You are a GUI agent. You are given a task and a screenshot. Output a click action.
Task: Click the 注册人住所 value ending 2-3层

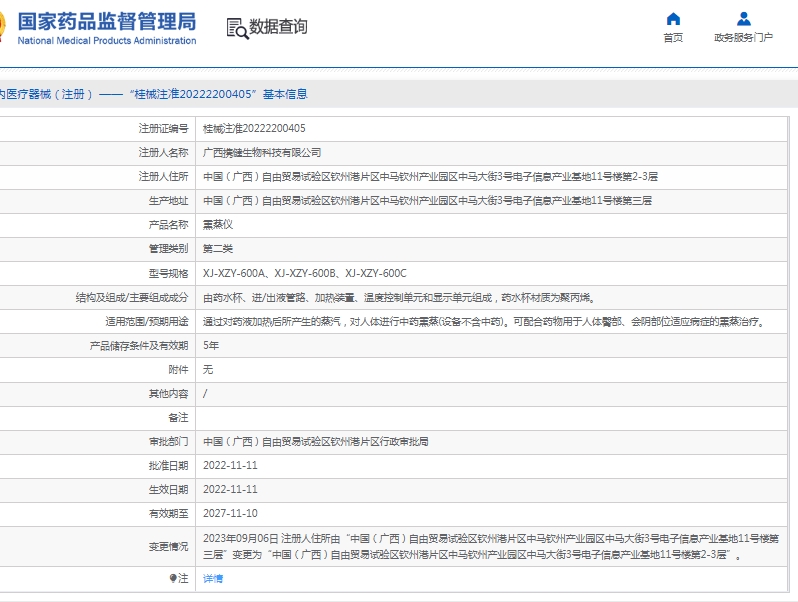coord(430,177)
